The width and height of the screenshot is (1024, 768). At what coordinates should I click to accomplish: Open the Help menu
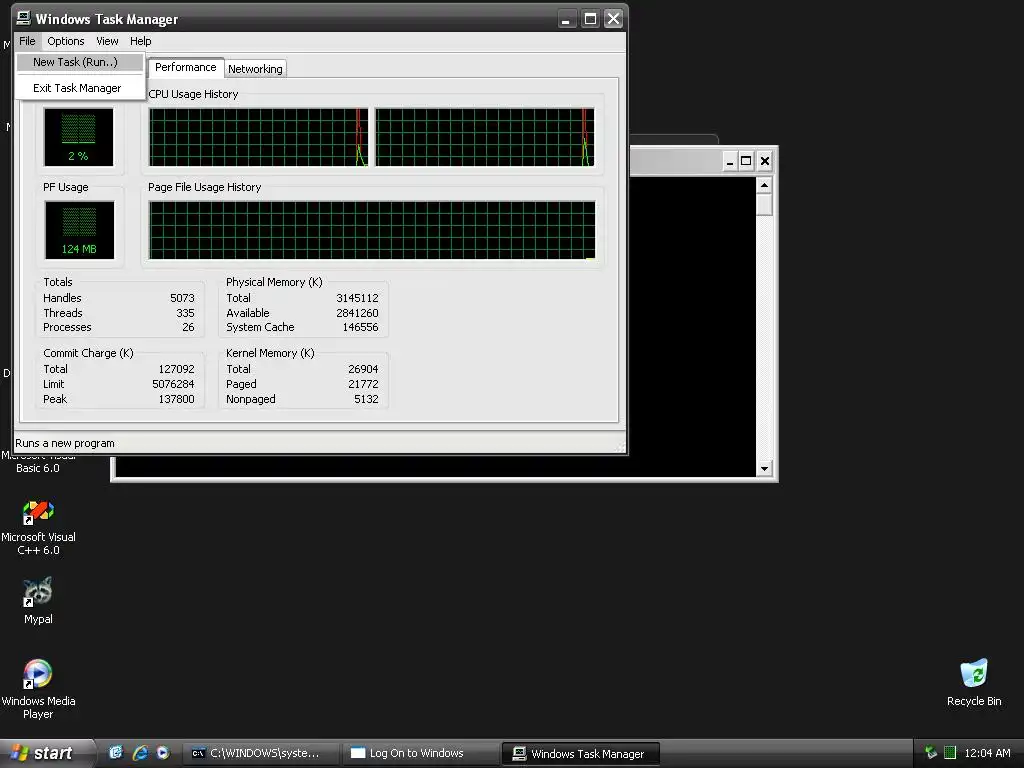[x=140, y=41]
